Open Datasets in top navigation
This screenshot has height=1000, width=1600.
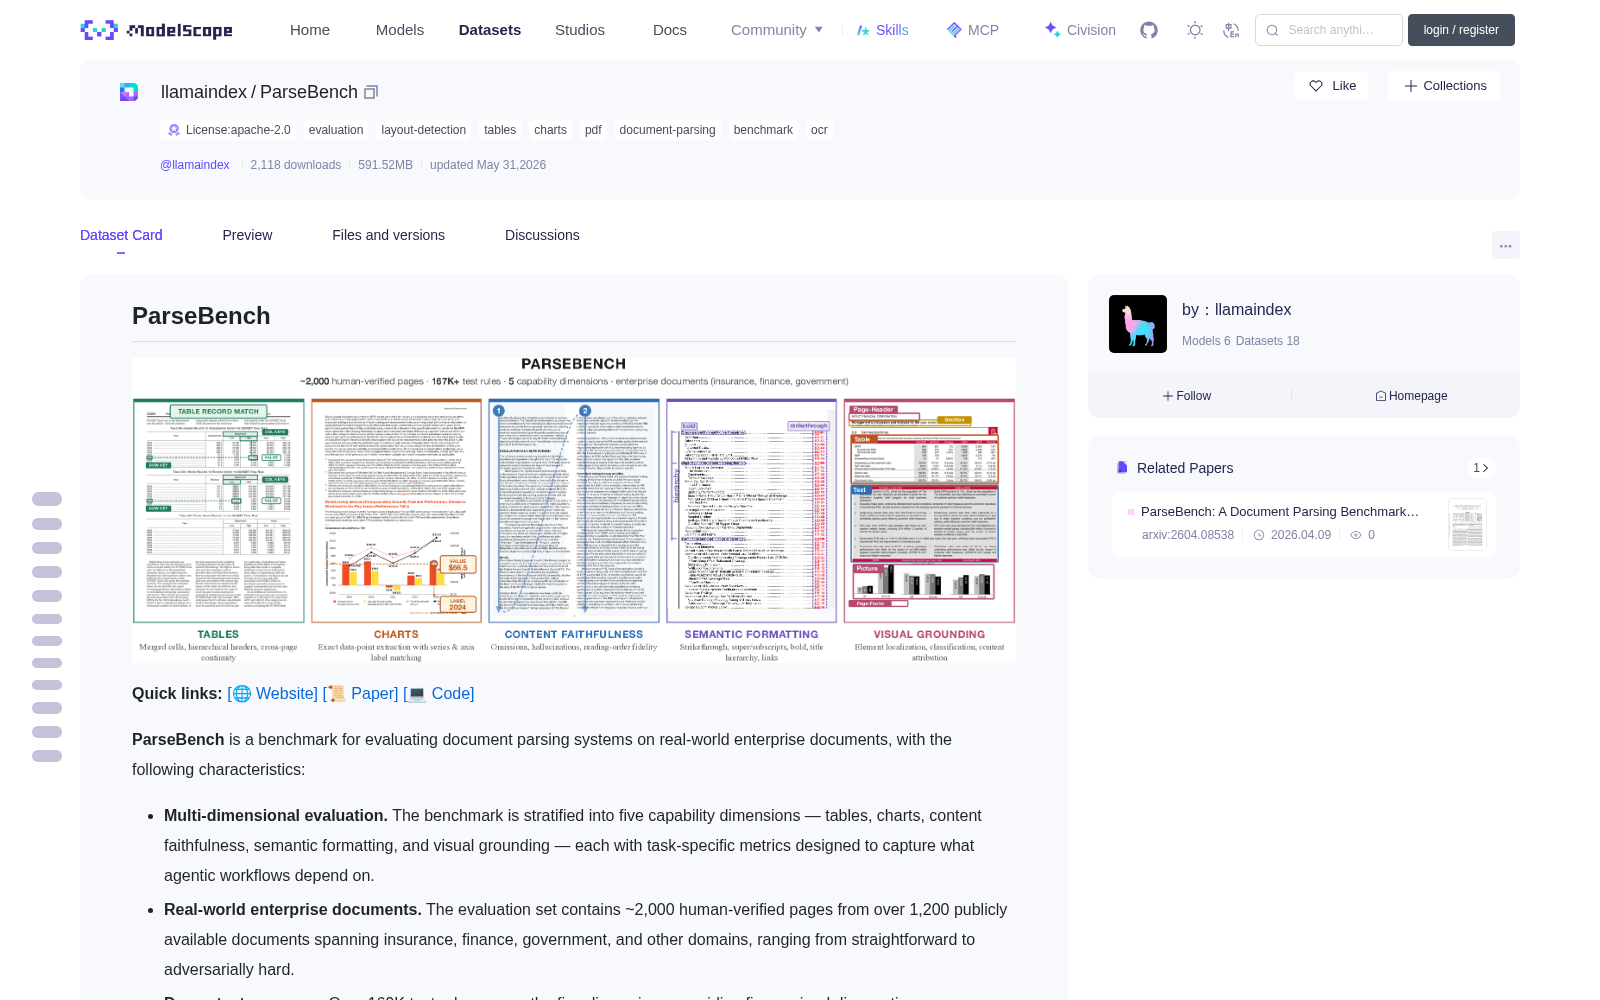coord(490,30)
